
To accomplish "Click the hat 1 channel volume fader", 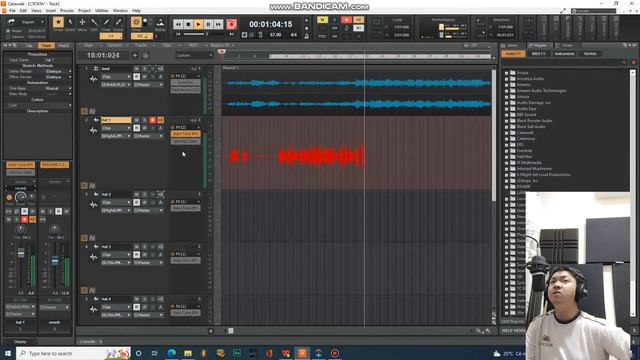I will coord(21,253).
